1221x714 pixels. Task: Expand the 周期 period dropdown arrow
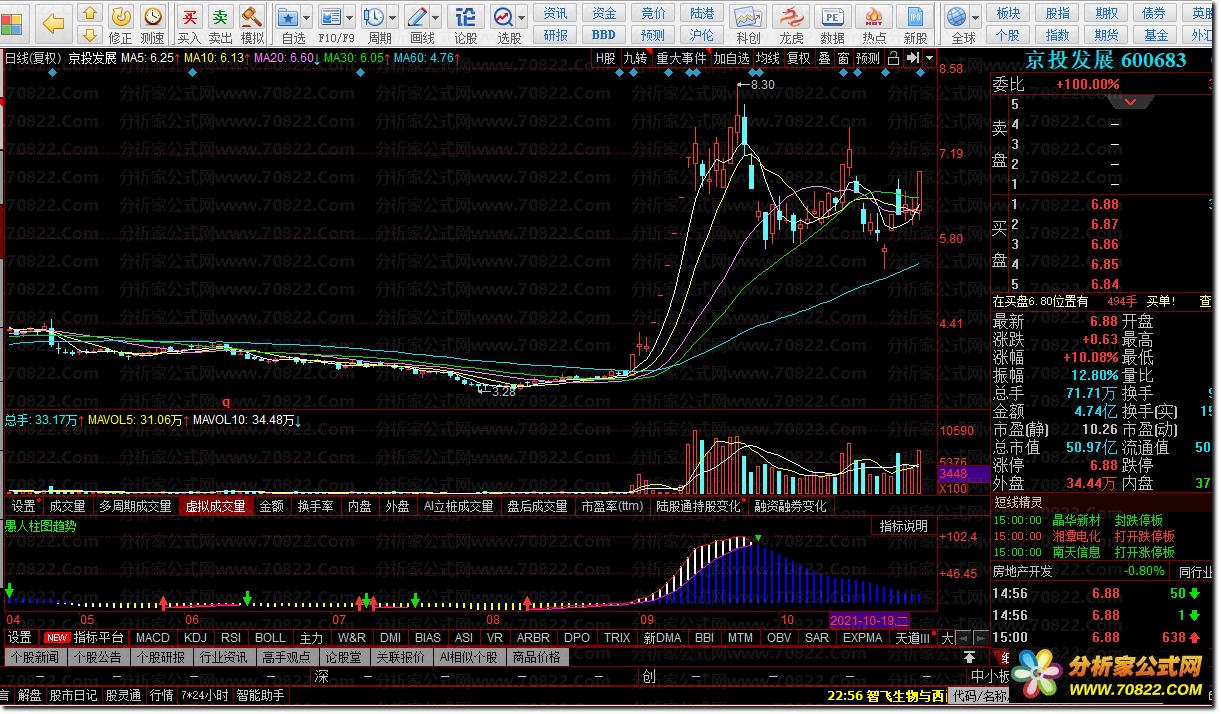pyautogui.click(x=392, y=17)
